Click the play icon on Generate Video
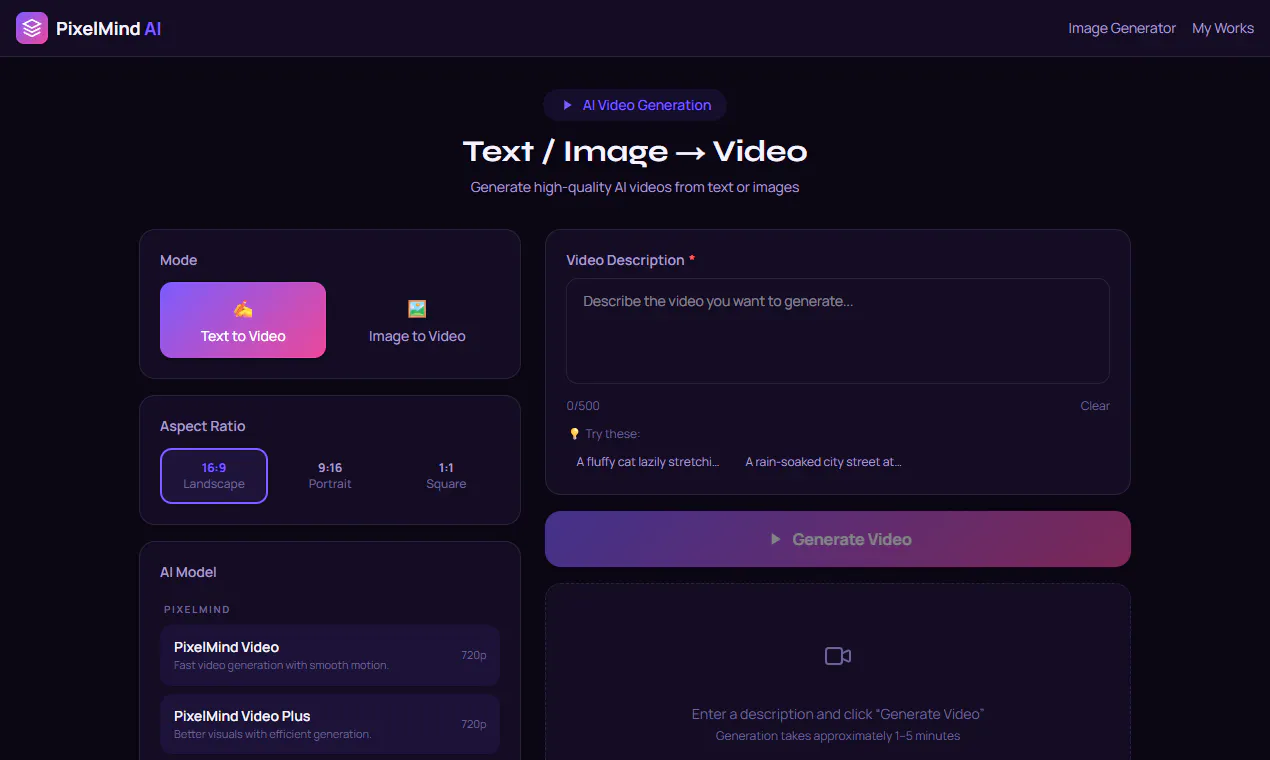The height and width of the screenshot is (760, 1270). click(x=775, y=539)
